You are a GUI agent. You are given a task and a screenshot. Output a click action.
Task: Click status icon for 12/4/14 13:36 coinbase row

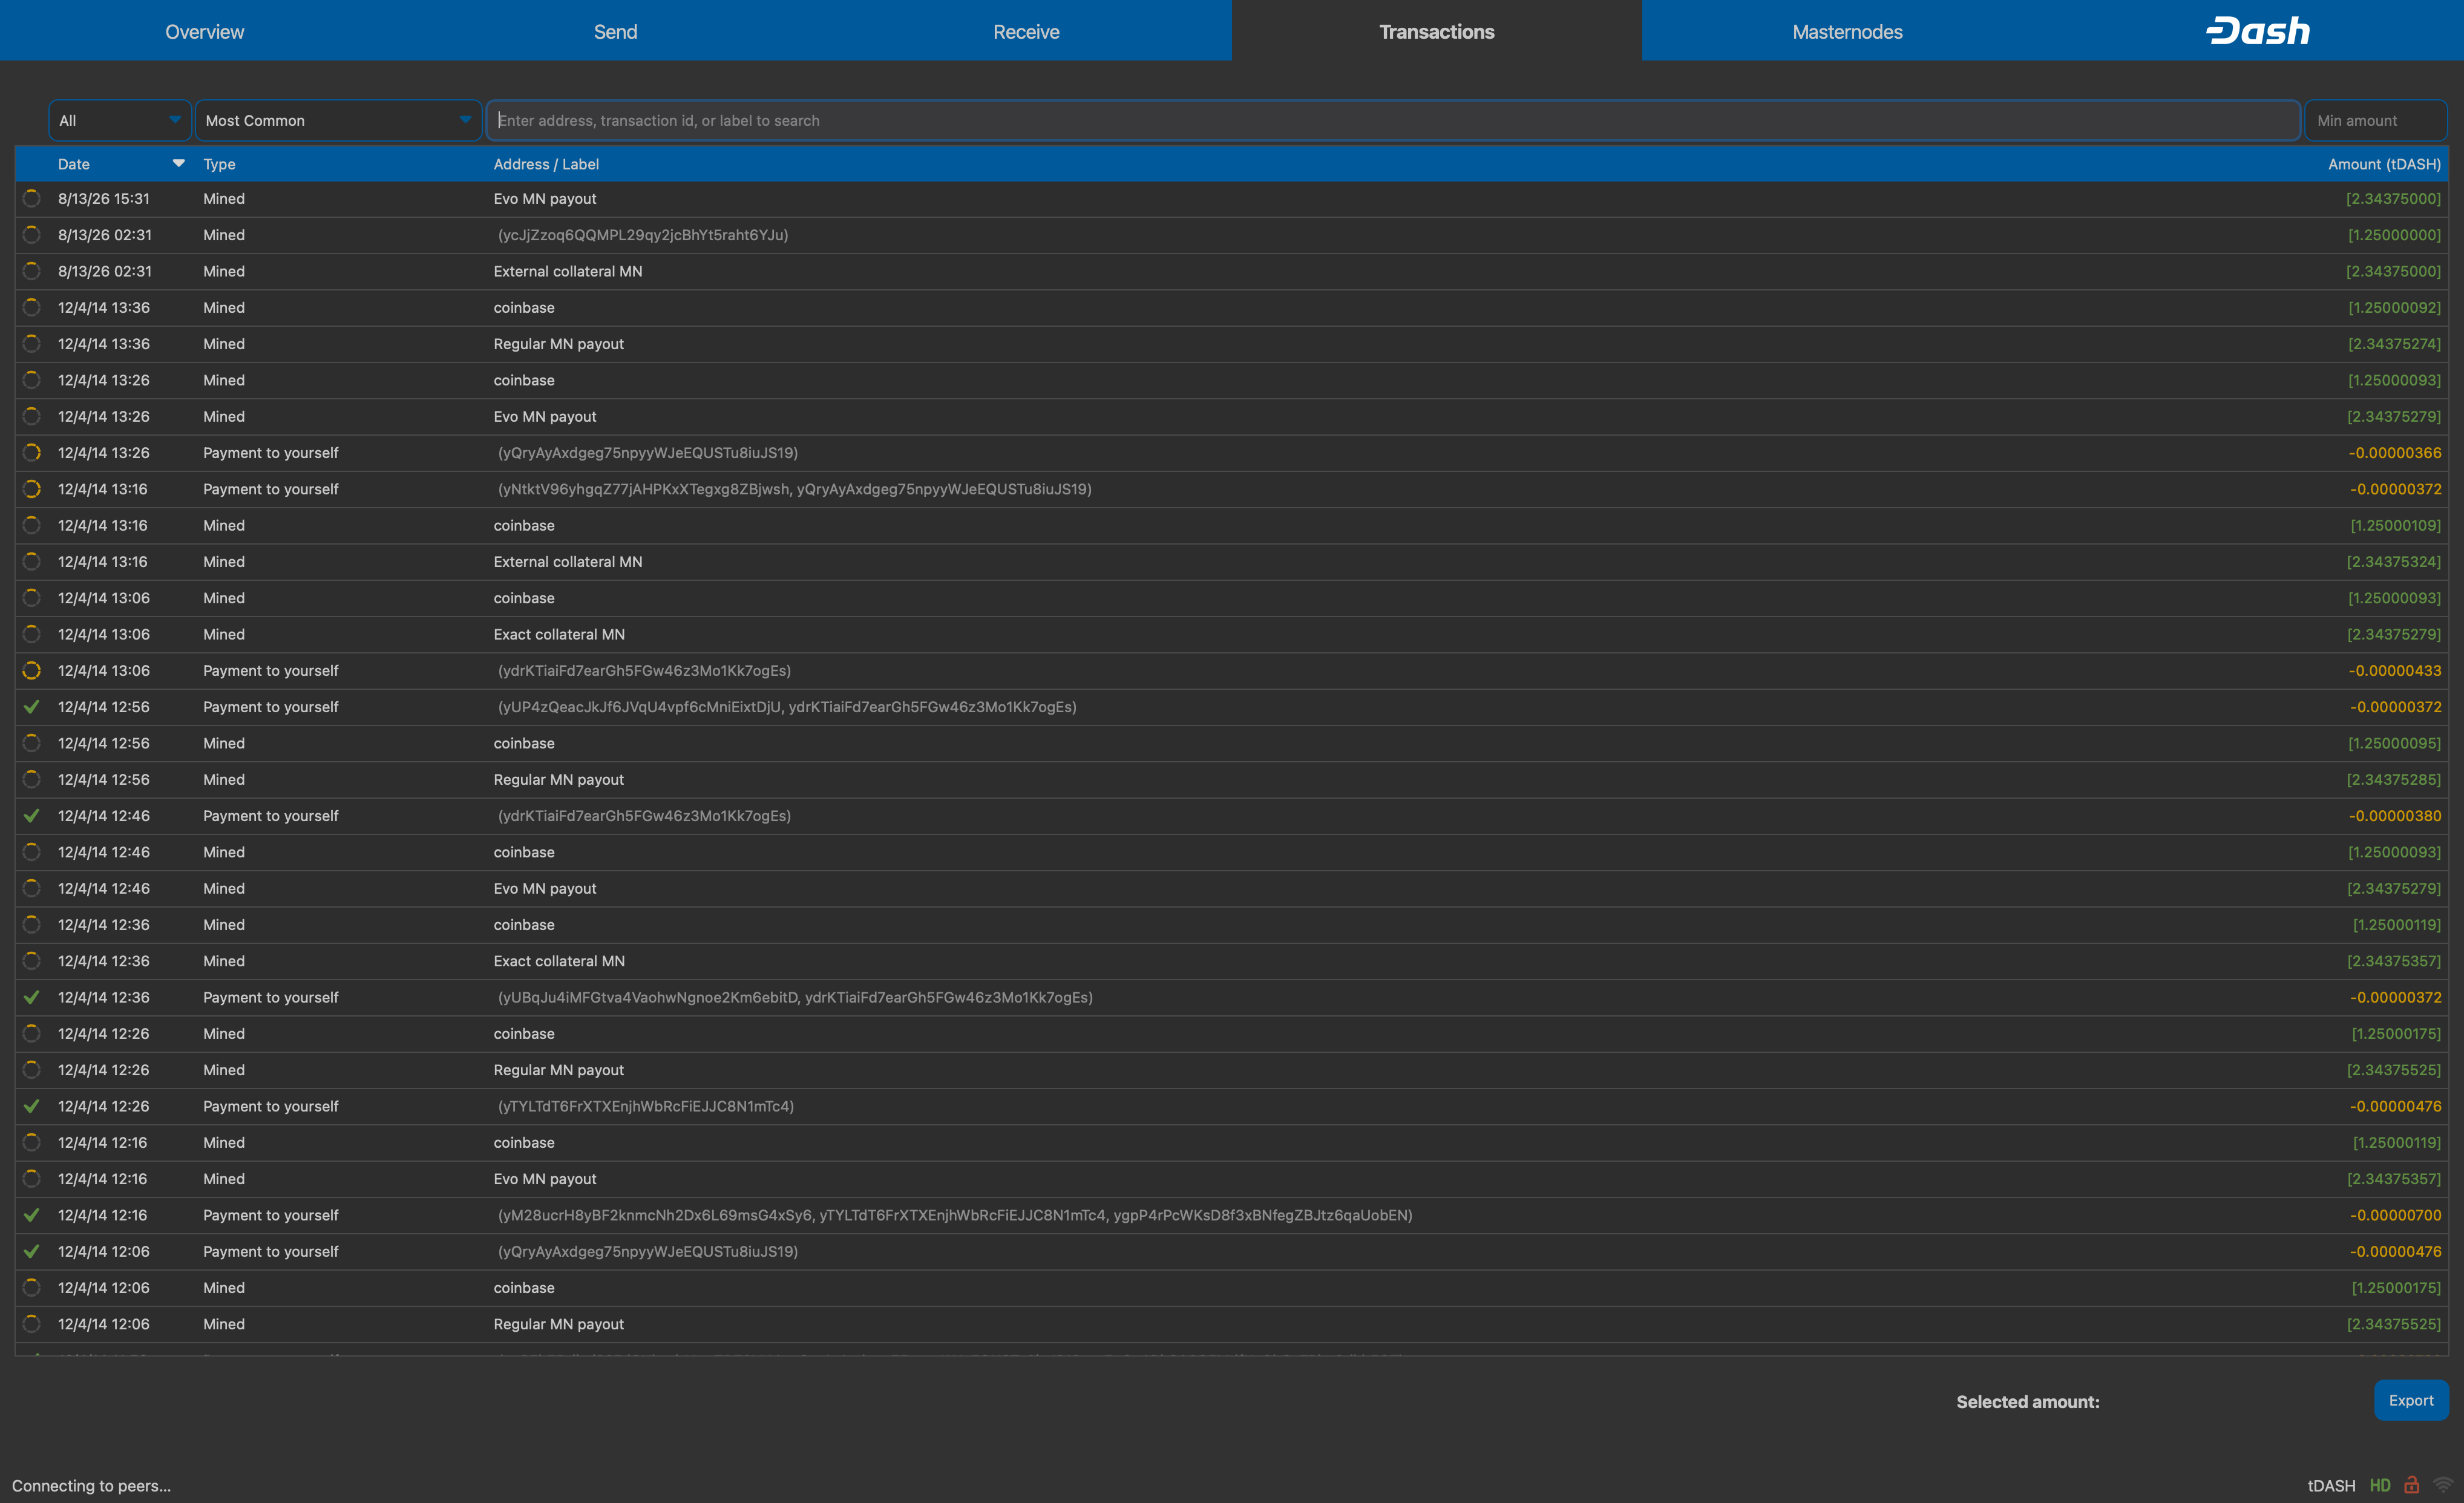(x=32, y=308)
